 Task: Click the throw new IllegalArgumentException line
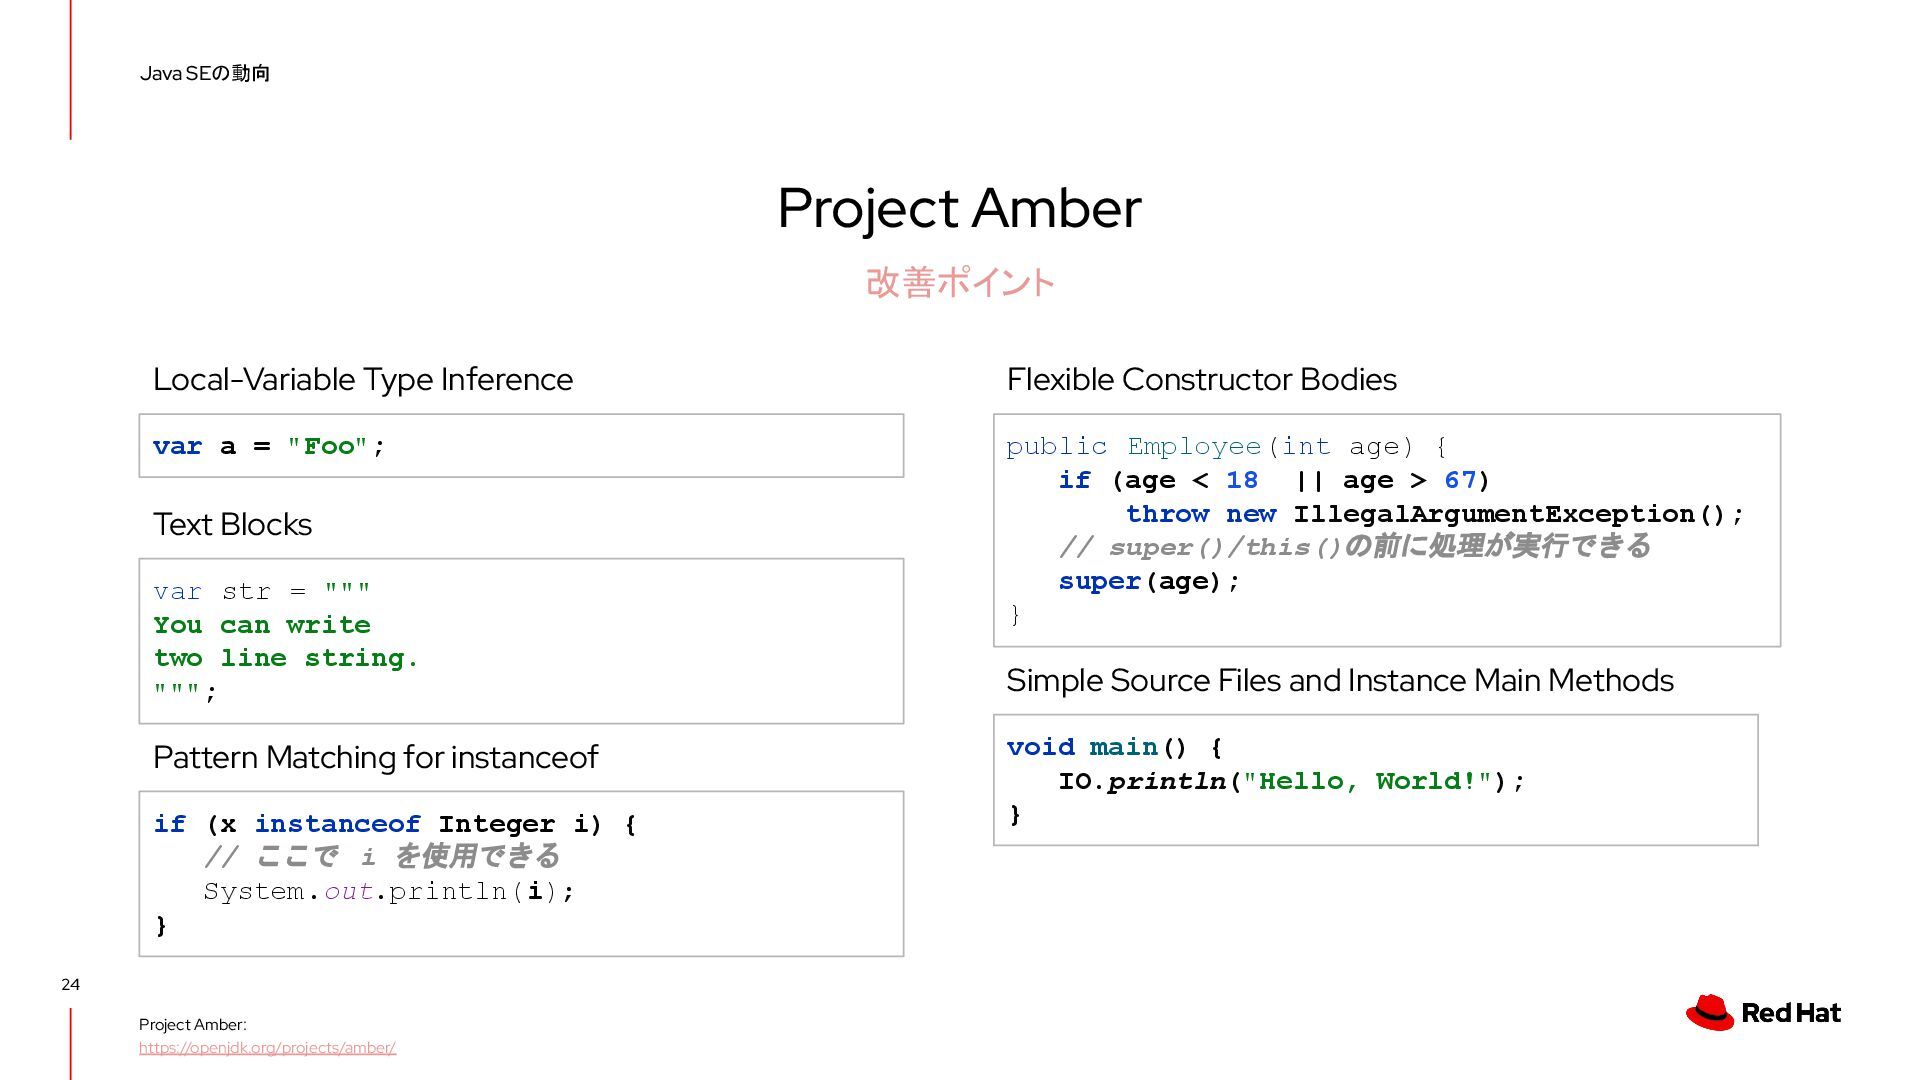(x=1434, y=514)
